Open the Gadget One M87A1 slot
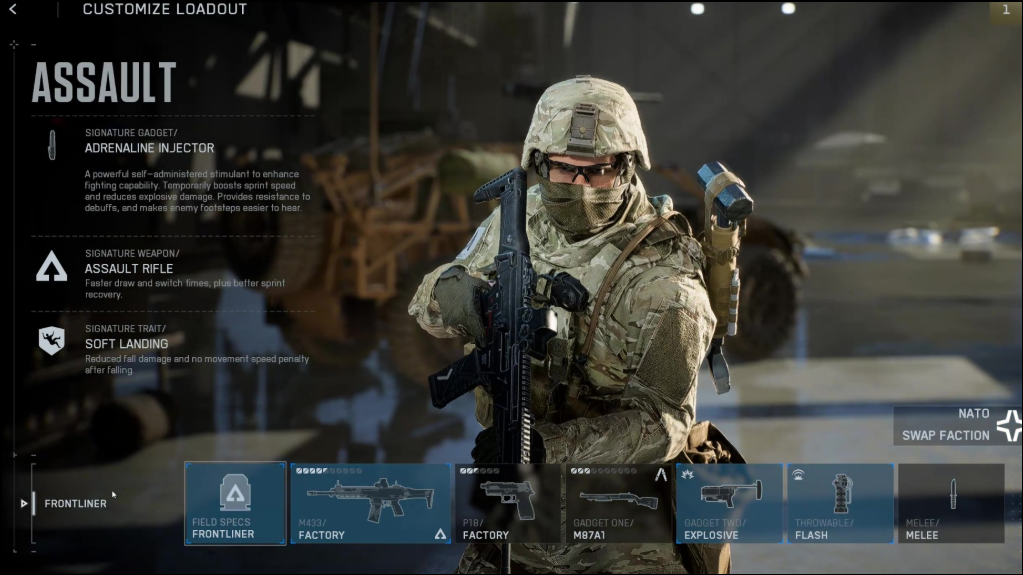 pos(618,503)
